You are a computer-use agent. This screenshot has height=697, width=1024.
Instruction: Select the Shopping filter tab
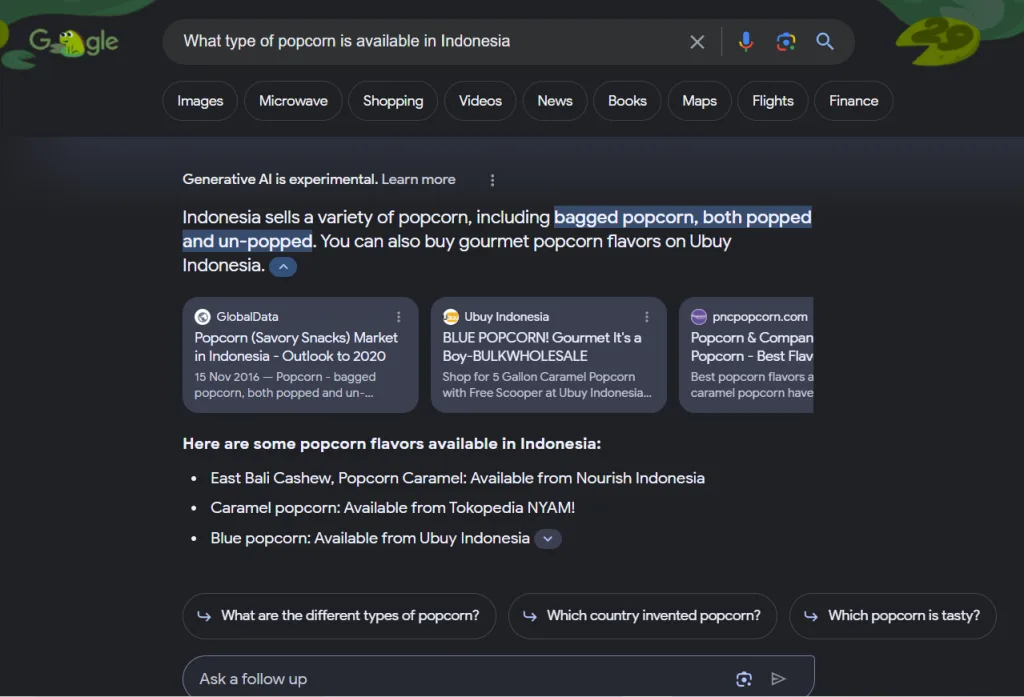(393, 101)
